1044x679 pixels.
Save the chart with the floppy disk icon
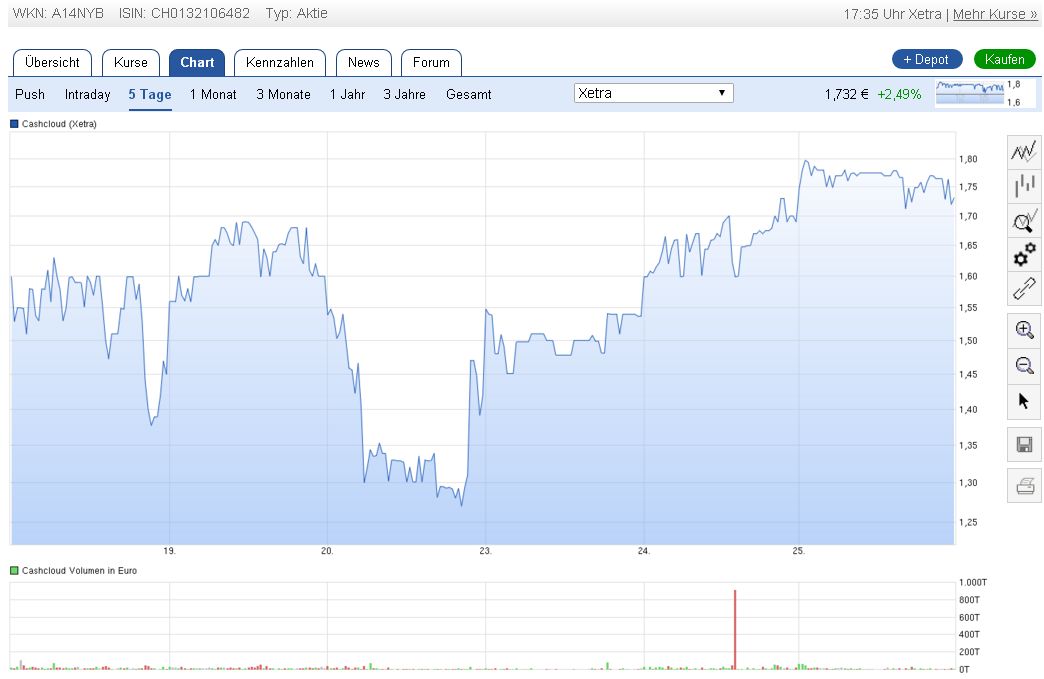(1023, 444)
